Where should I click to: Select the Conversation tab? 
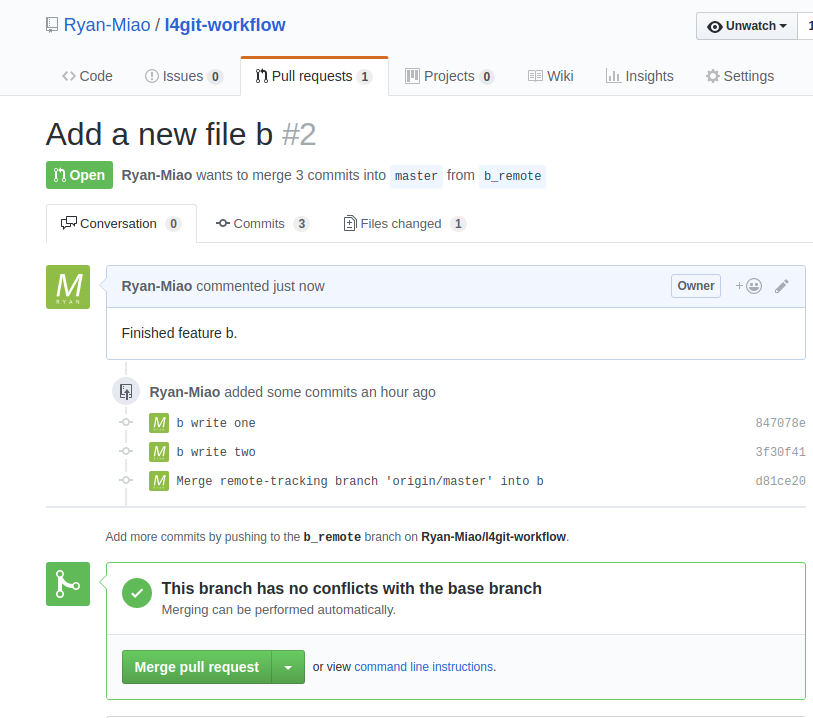click(121, 223)
